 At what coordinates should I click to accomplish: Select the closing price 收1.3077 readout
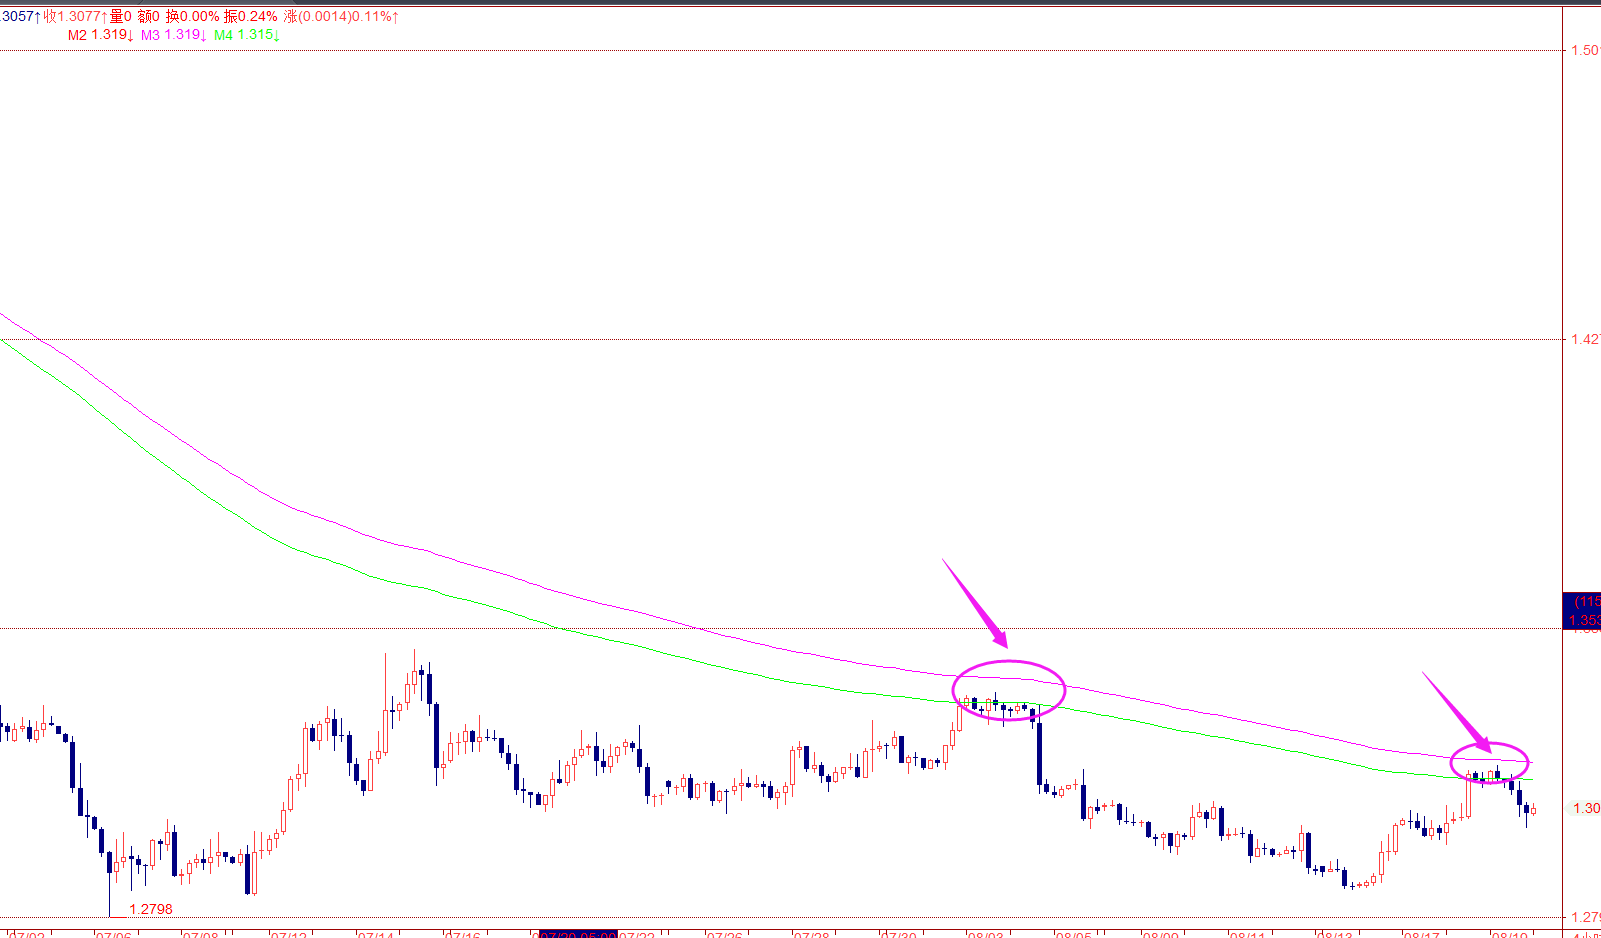[x=75, y=17]
